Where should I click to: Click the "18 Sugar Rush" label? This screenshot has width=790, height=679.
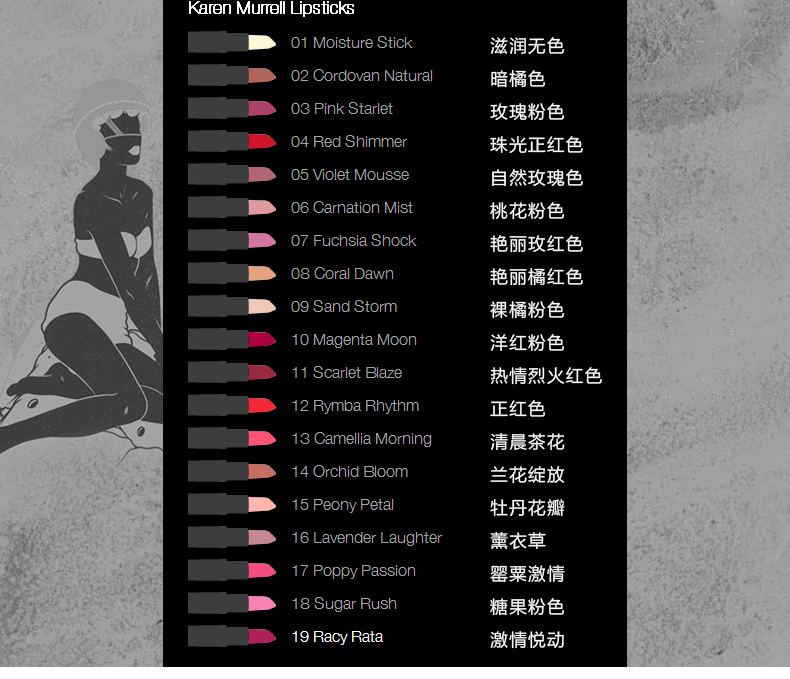[344, 604]
